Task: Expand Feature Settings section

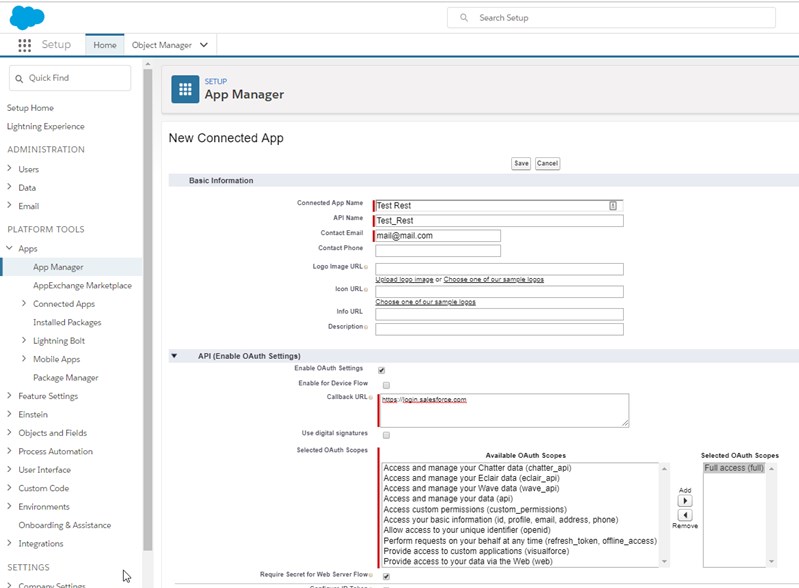Action: click(x=10, y=395)
